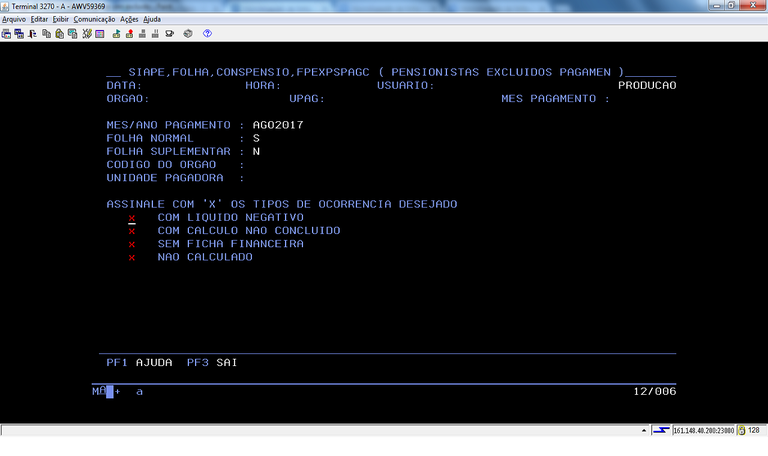Click the Paste clipboard toolbar icon
The width and height of the screenshot is (768, 456).
[59, 34]
